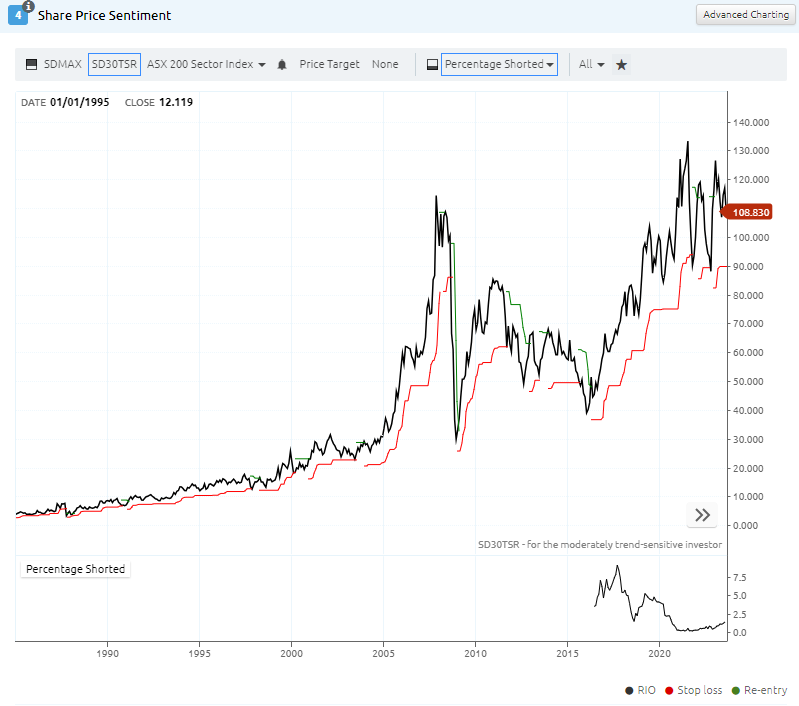
Task: Click the lower panel icon before Percentage Shorted
Action: coord(432,64)
